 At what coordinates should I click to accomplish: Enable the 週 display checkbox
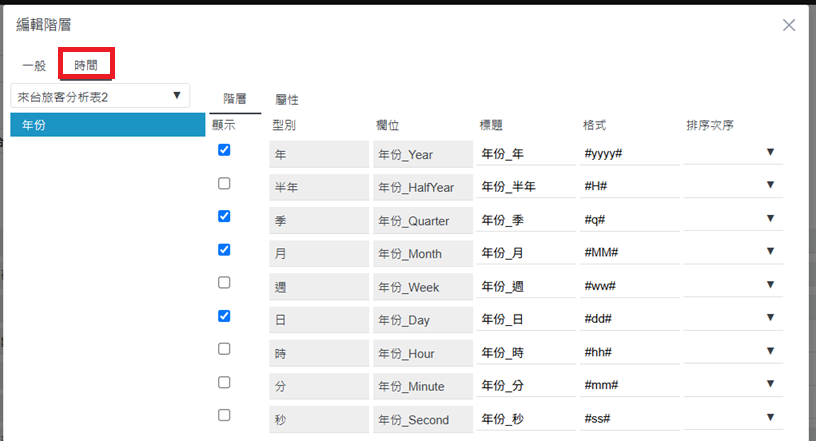(224, 282)
